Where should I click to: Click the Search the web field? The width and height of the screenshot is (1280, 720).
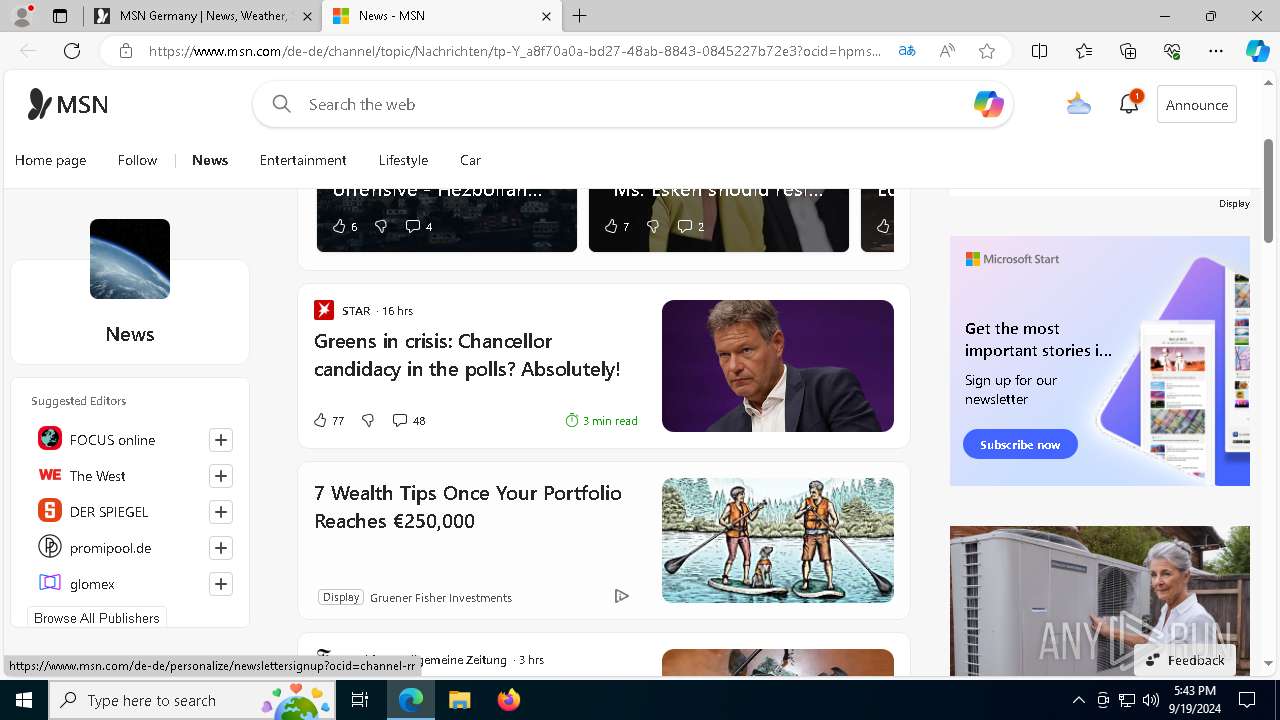[632, 104]
